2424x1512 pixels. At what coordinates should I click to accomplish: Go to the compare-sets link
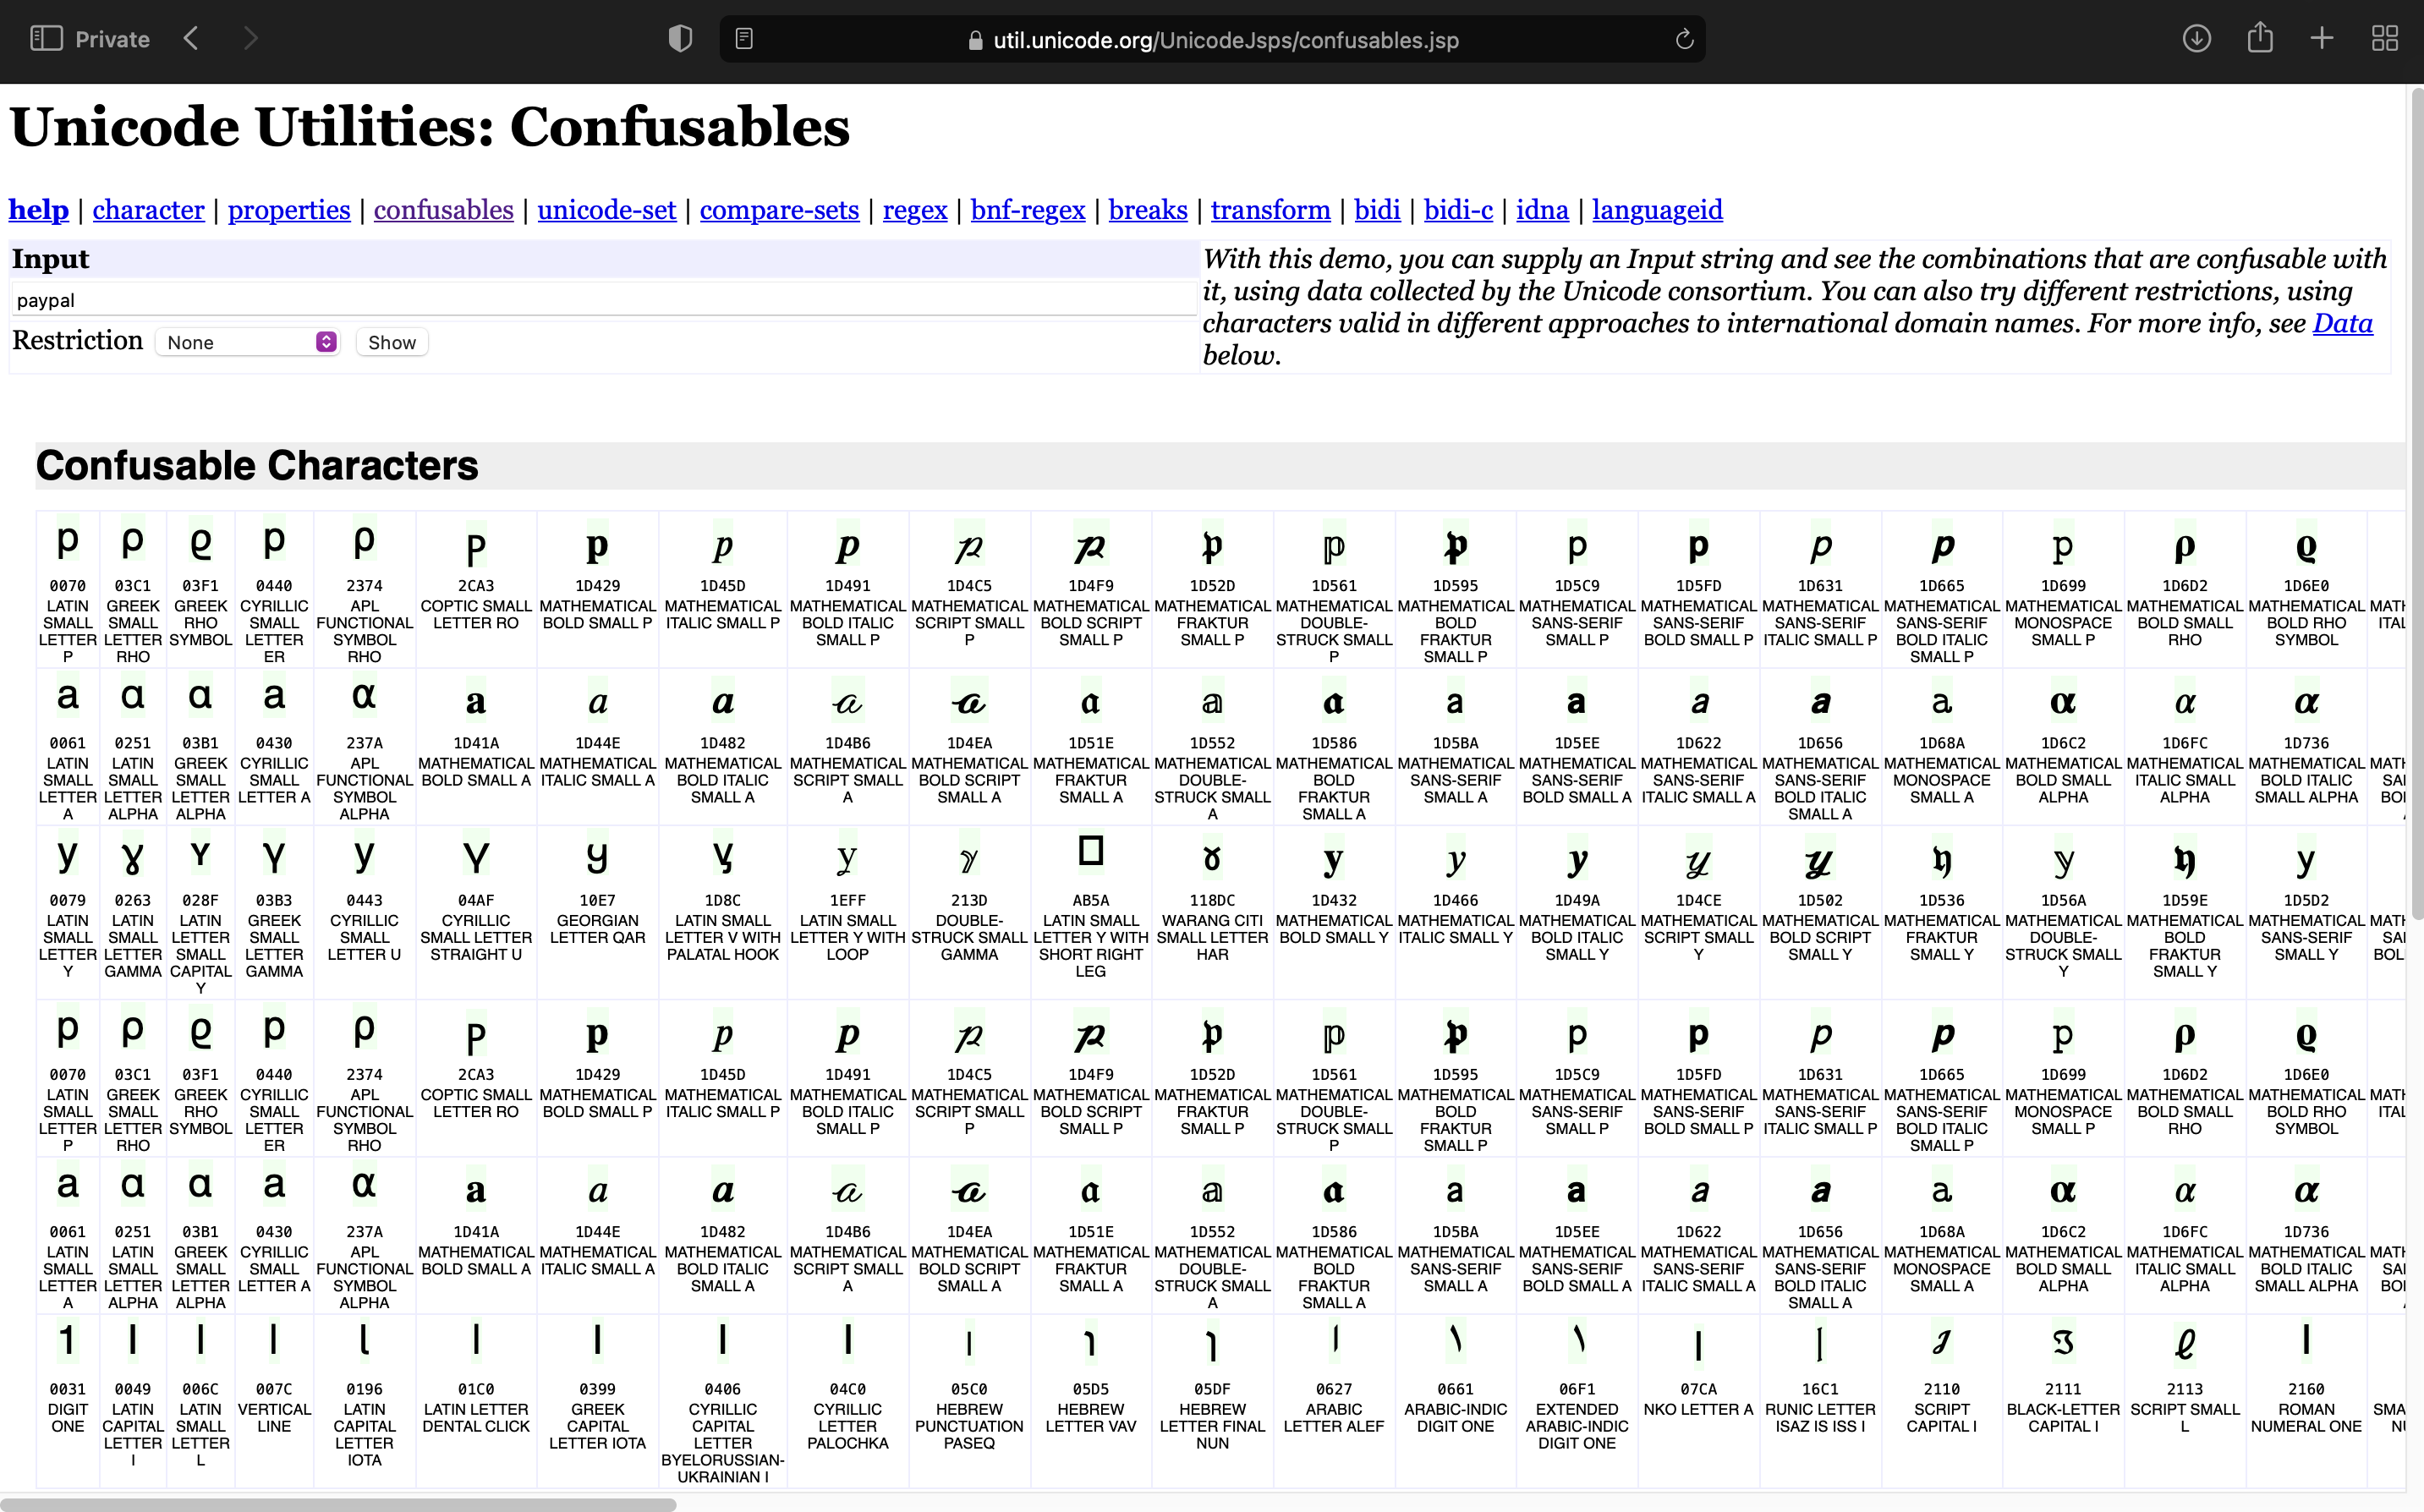pyautogui.click(x=779, y=210)
